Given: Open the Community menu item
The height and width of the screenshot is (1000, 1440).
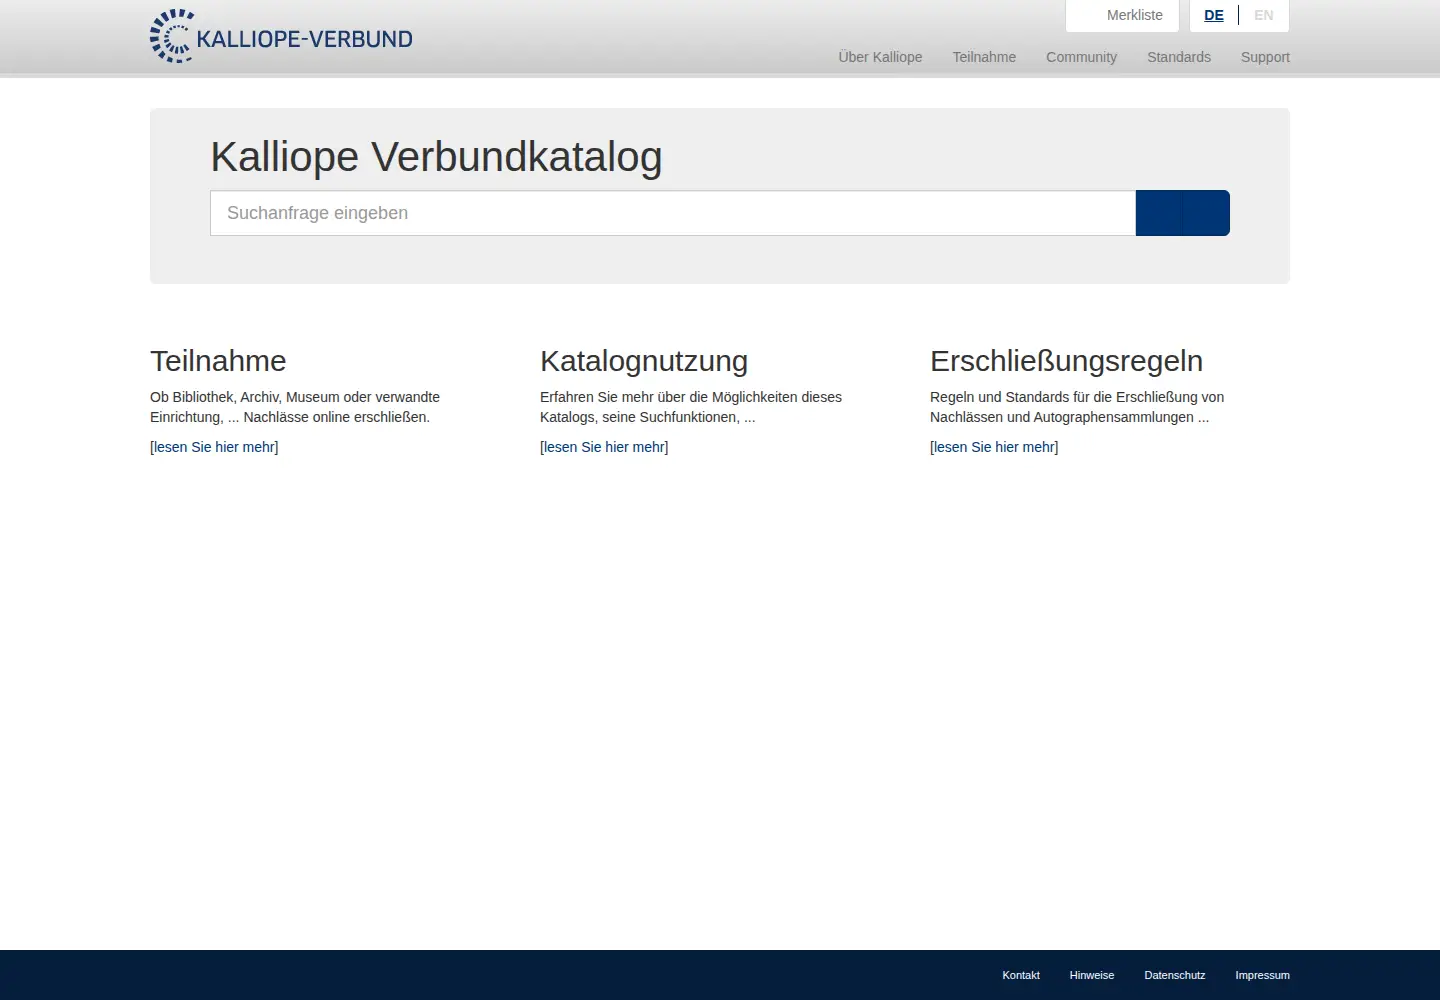Looking at the screenshot, I should pos(1081,57).
